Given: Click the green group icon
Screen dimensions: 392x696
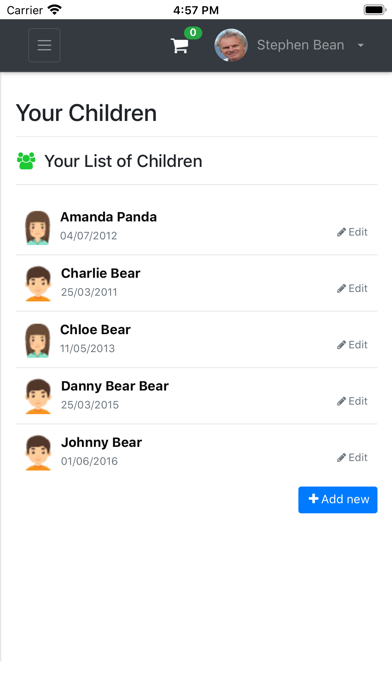Looking at the screenshot, I should [26, 161].
